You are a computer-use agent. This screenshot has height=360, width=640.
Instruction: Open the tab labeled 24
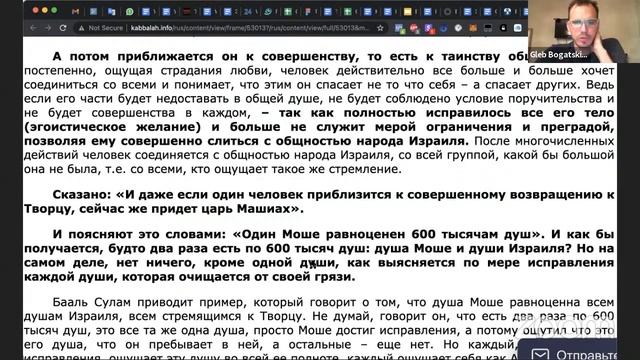tap(248, 11)
